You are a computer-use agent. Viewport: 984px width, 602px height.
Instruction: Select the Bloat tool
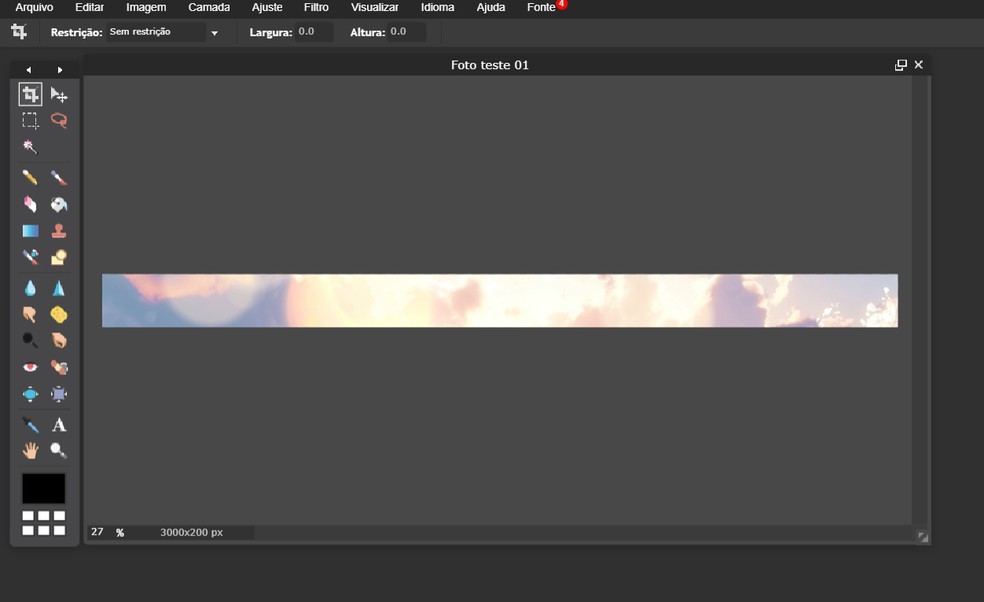coord(30,394)
